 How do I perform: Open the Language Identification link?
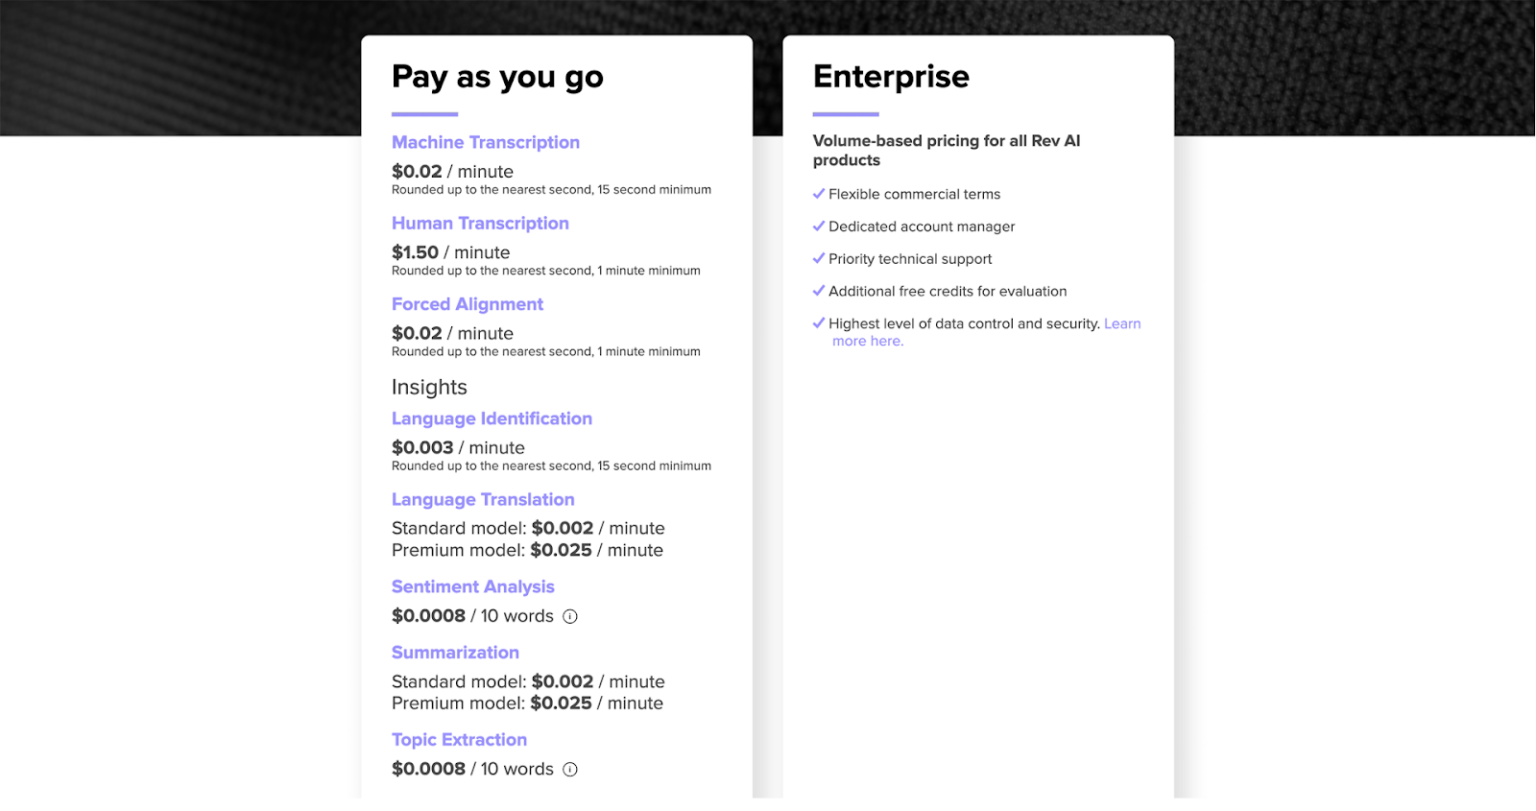click(x=491, y=419)
